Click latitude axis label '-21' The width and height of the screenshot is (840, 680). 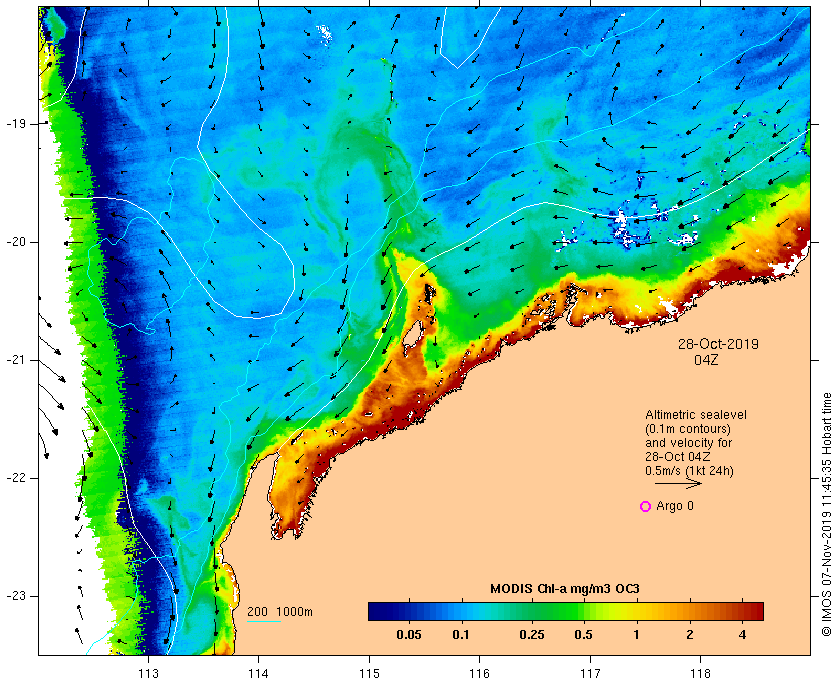click(17, 360)
